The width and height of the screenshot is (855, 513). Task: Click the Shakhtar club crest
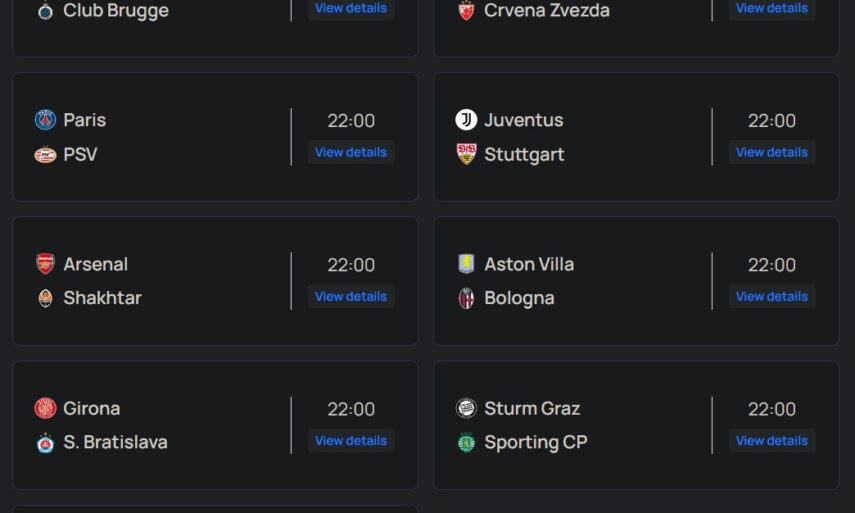[x=45, y=298]
